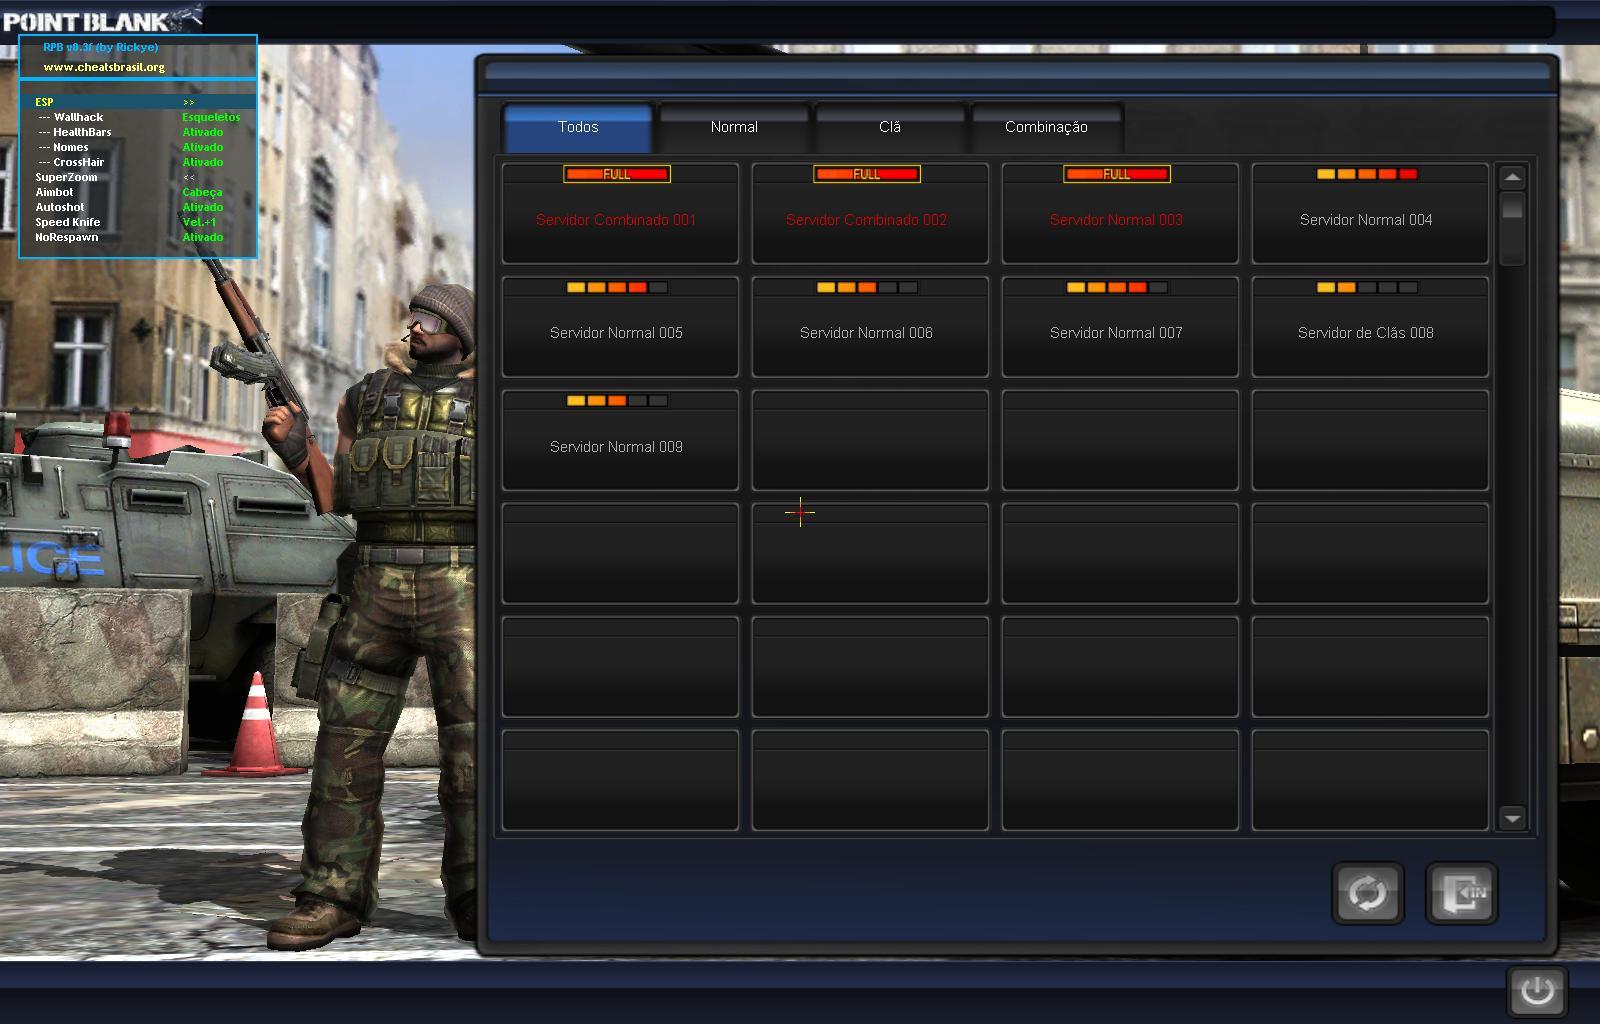Open the Clã tab
Screen dimensions: 1600x1024
click(890, 127)
